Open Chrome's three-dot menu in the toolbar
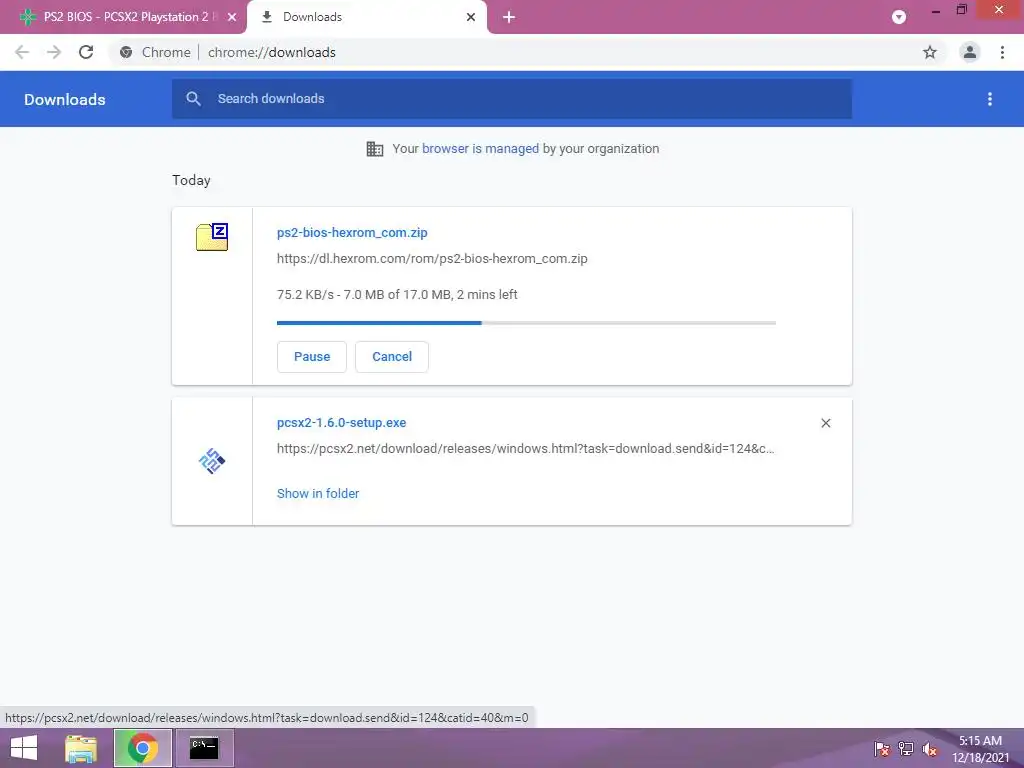This screenshot has height=768, width=1024. pos(1002,52)
